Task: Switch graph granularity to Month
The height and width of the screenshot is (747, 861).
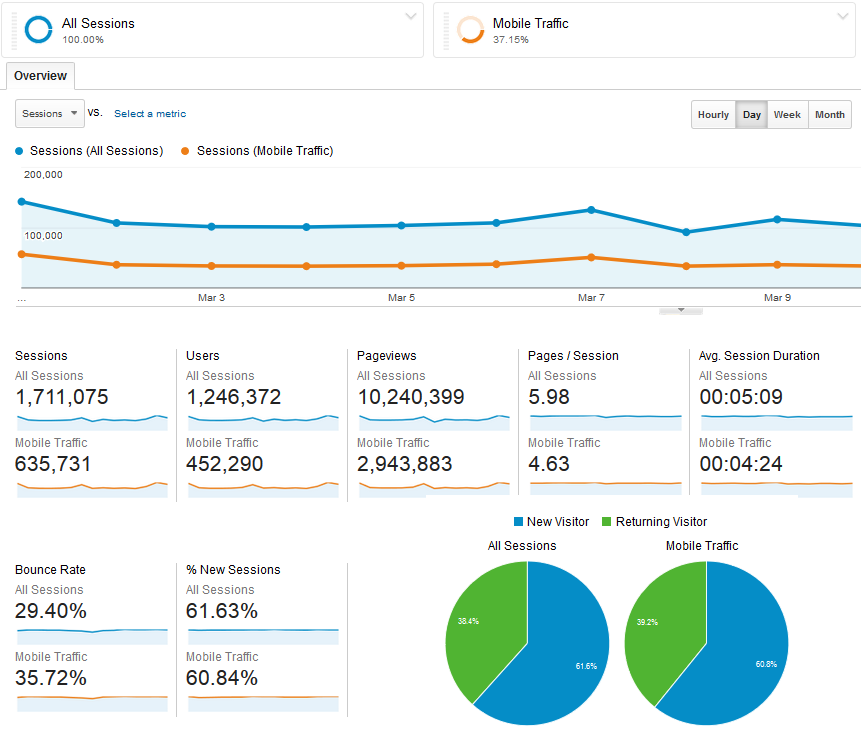Action: pyautogui.click(x=830, y=114)
